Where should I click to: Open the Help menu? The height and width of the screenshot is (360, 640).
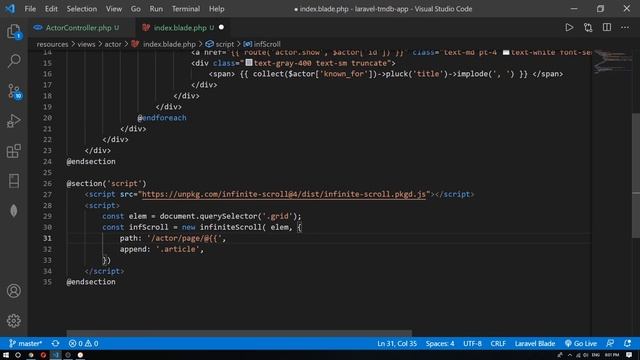pos(217,9)
